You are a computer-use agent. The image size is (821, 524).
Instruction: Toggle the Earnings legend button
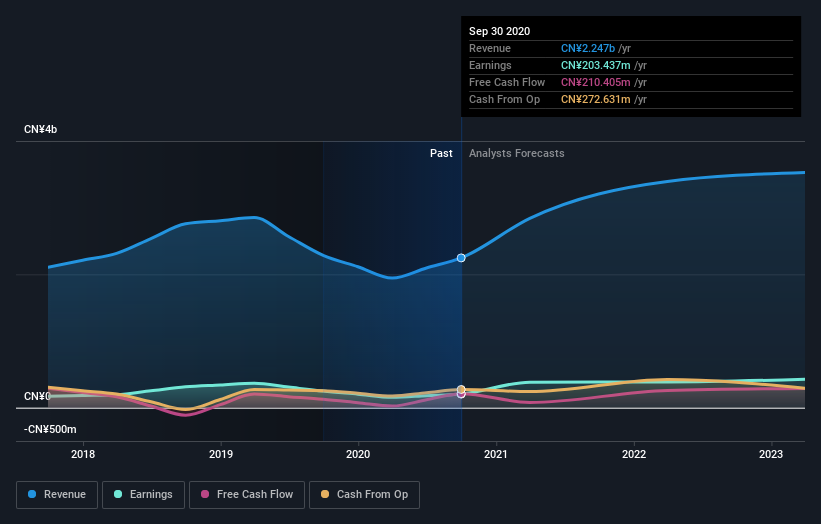pyautogui.click(x=143, y=495)
